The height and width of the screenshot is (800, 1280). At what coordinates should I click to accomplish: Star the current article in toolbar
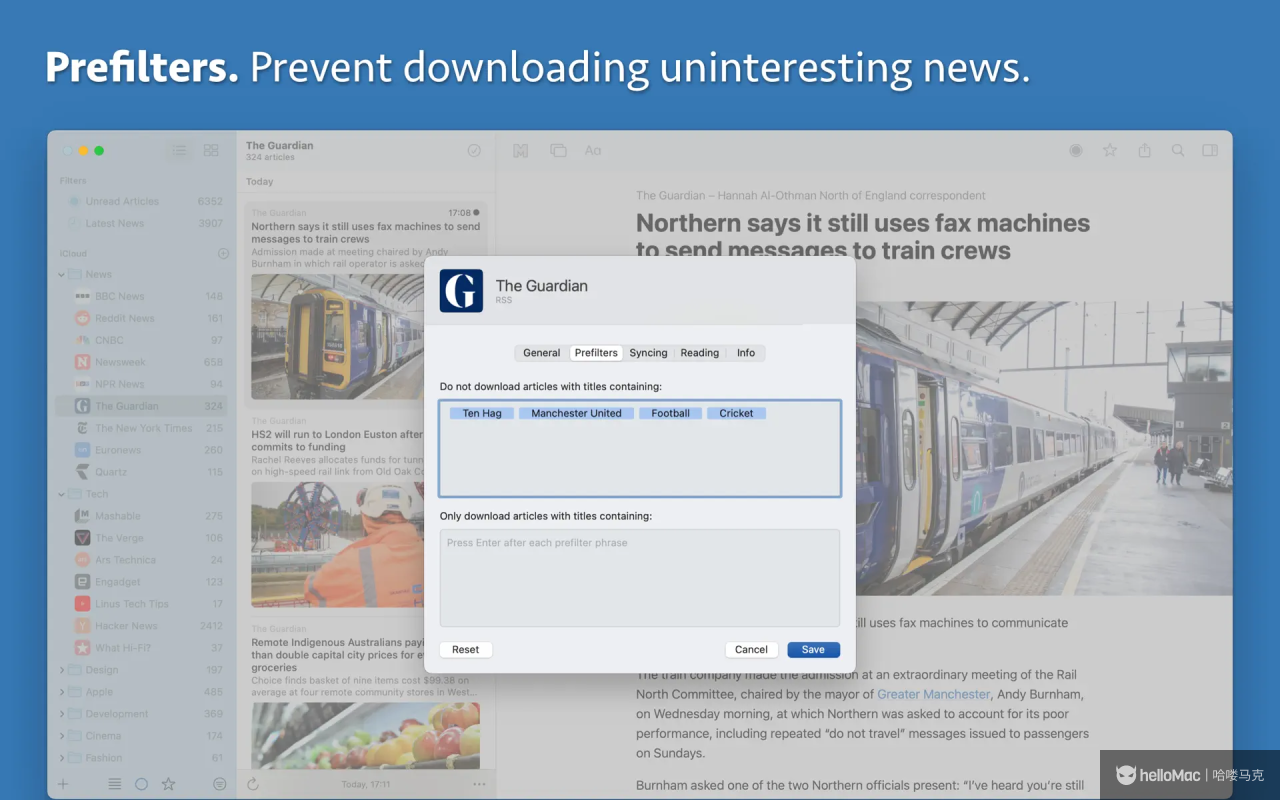[x=1110, y=150]
